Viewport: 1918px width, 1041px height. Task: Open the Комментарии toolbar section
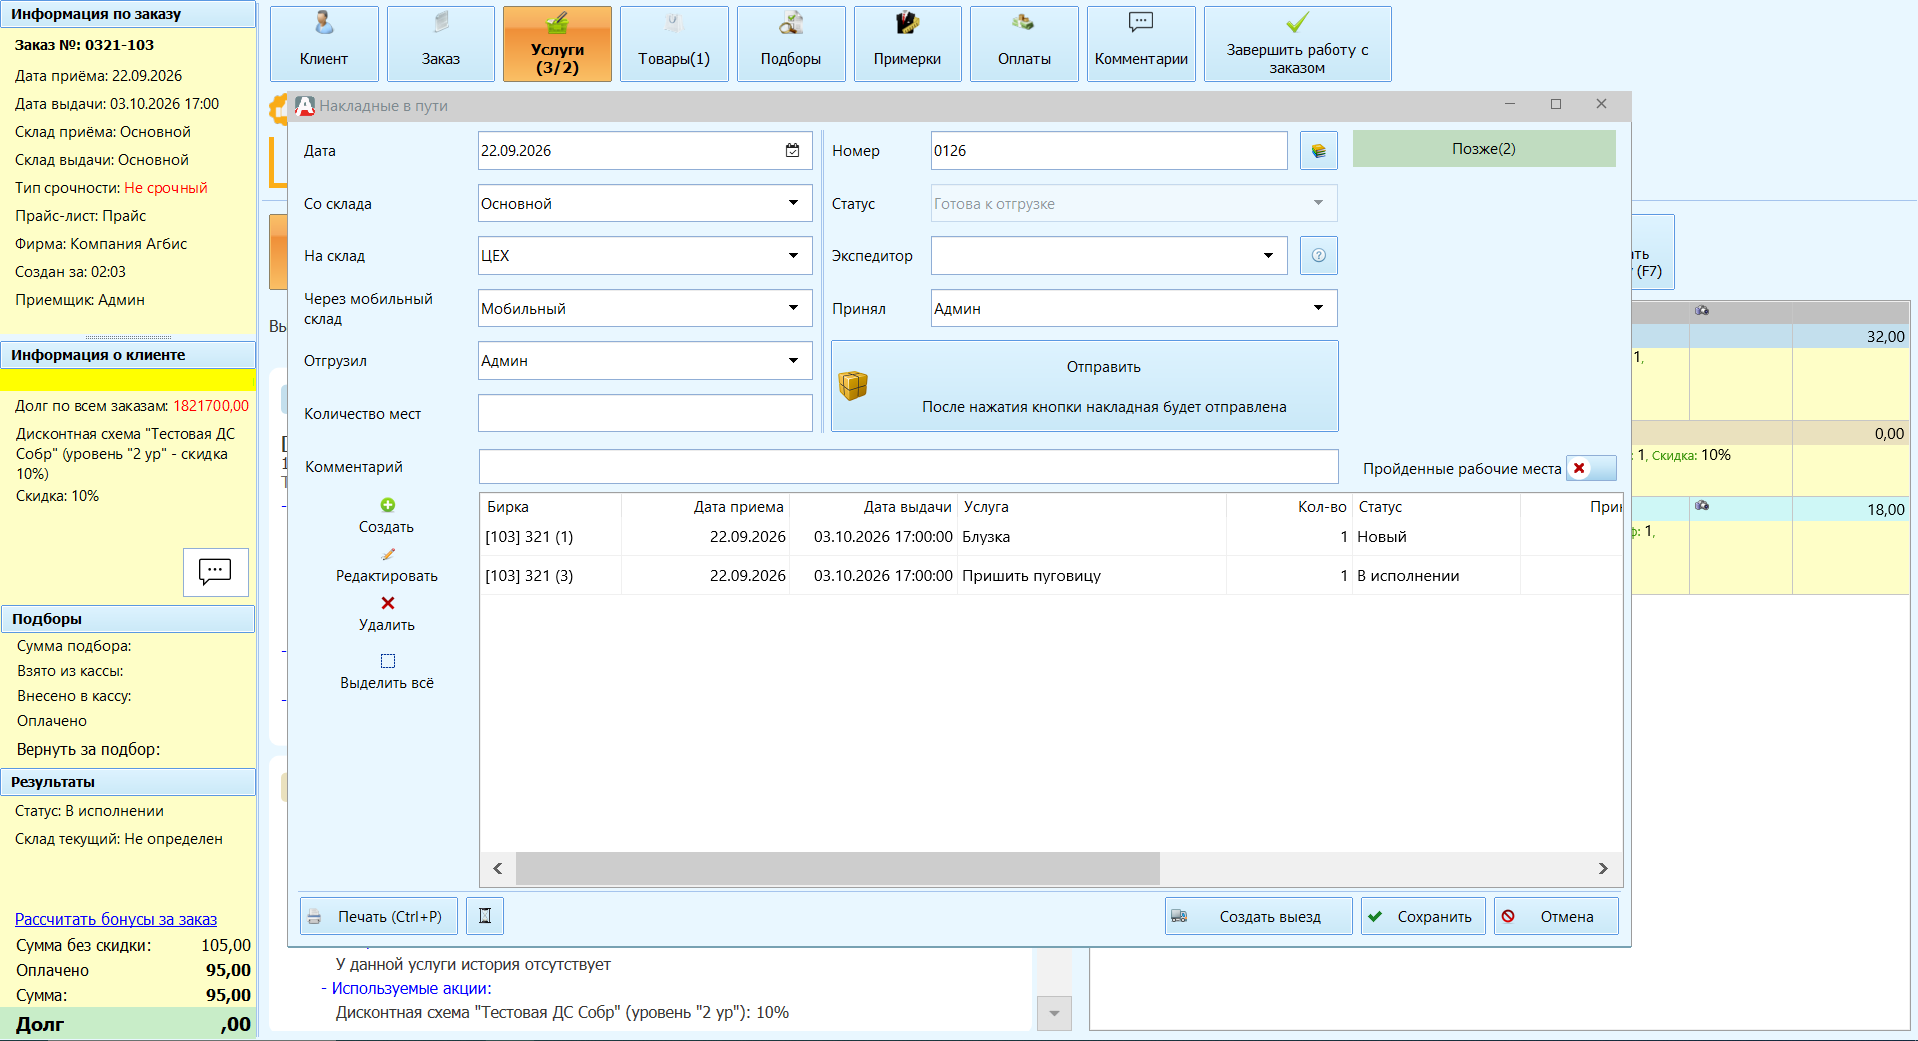1141,44
